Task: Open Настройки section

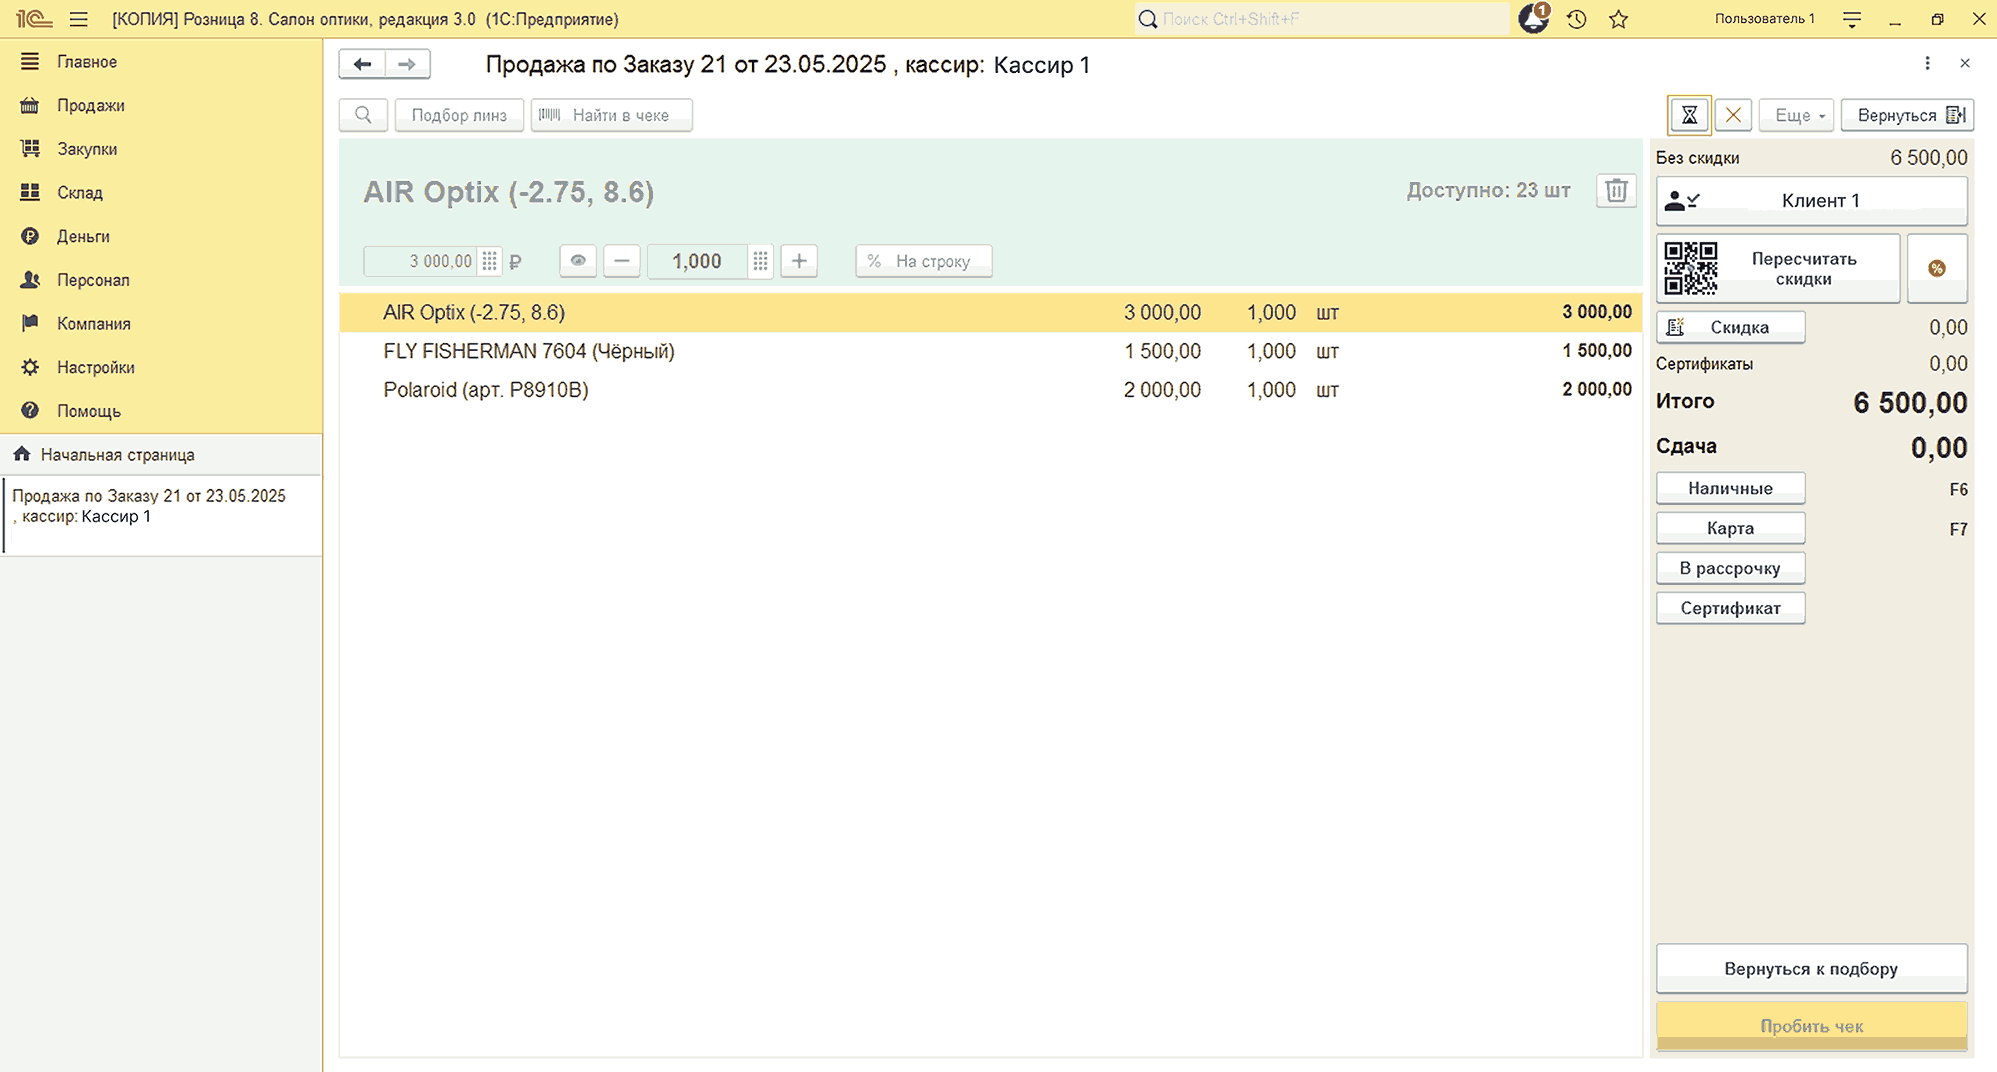Action: (96, 367)
